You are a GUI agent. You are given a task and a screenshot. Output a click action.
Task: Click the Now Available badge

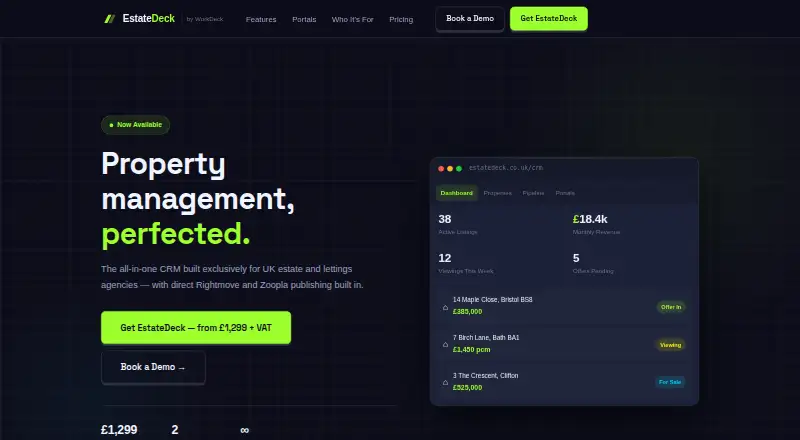click(x=136, y=125)
